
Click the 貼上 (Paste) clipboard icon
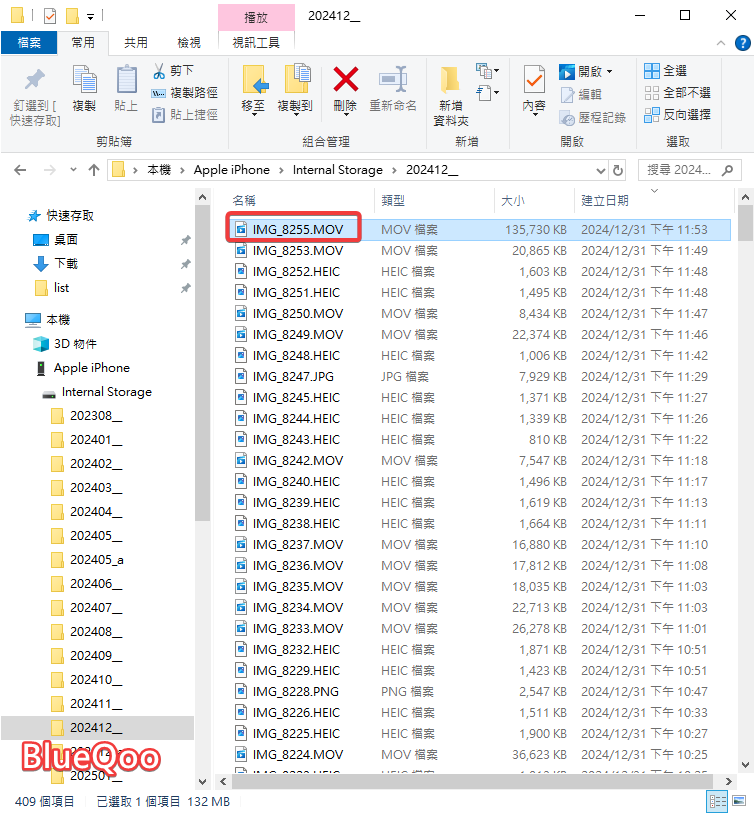(x=126, y=80)
